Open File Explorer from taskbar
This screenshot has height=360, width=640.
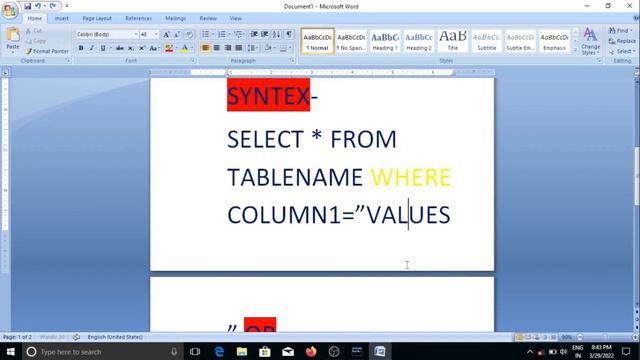[x=242, y=351]
